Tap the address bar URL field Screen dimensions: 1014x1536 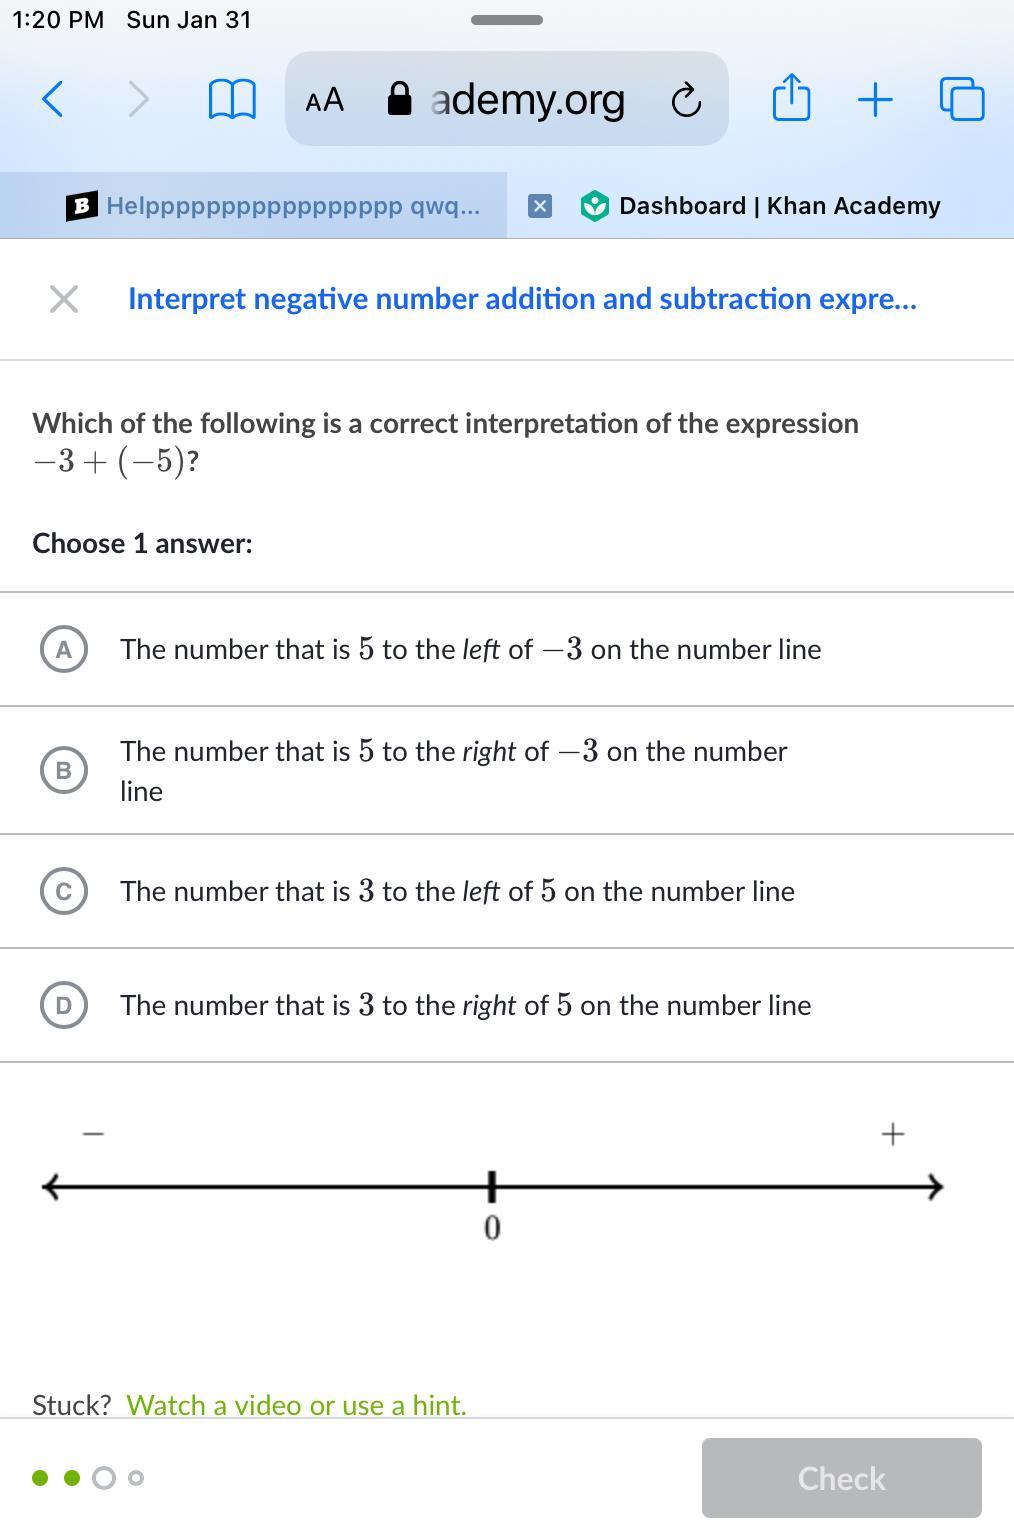pyautogui.click(x=527, y=99)
